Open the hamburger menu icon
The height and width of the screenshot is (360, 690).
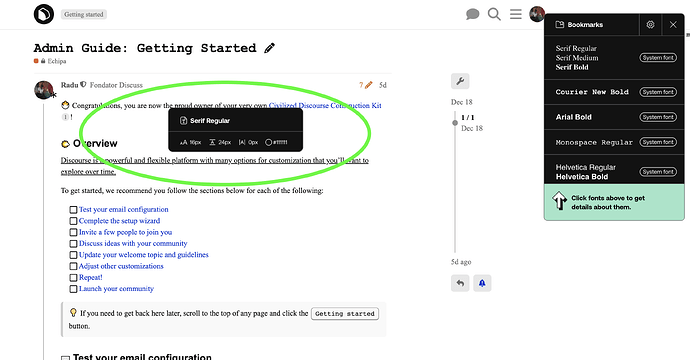point(516,14)
